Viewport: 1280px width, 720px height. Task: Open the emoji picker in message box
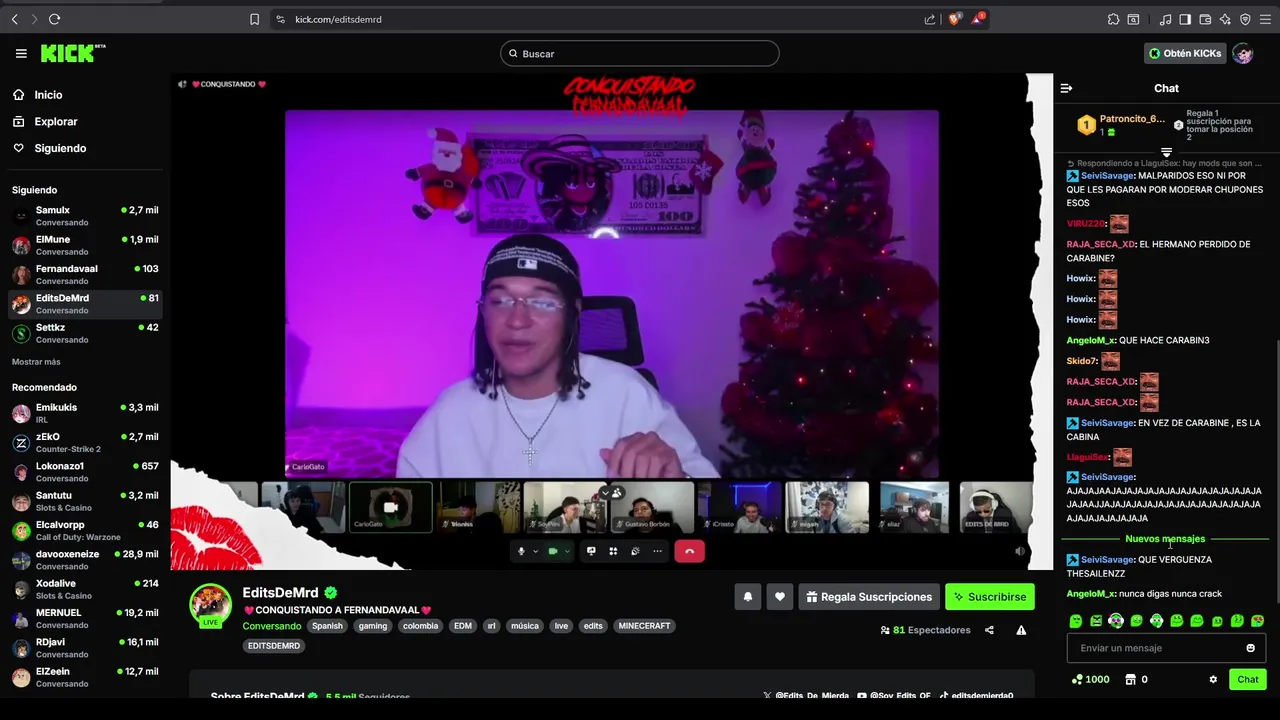click(x=1250, y=648)
